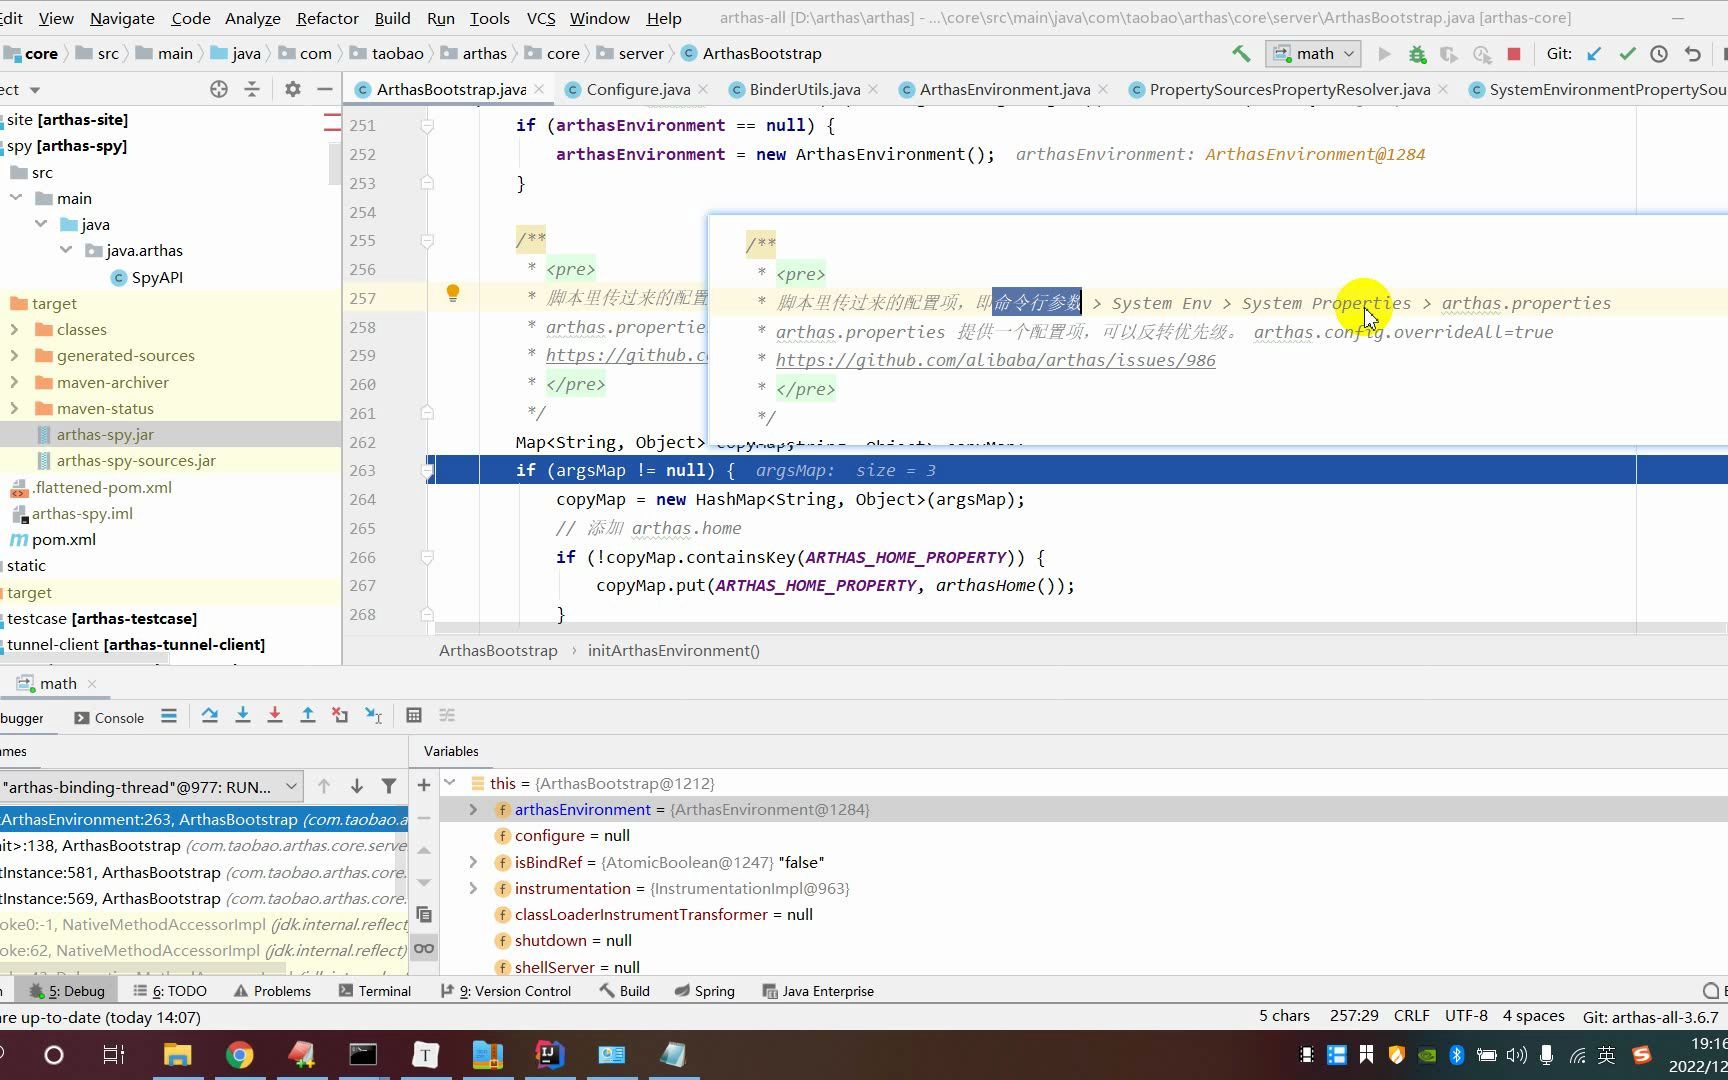
Task: Click the locate target icon in project panel
Action: tap(219, 89)
